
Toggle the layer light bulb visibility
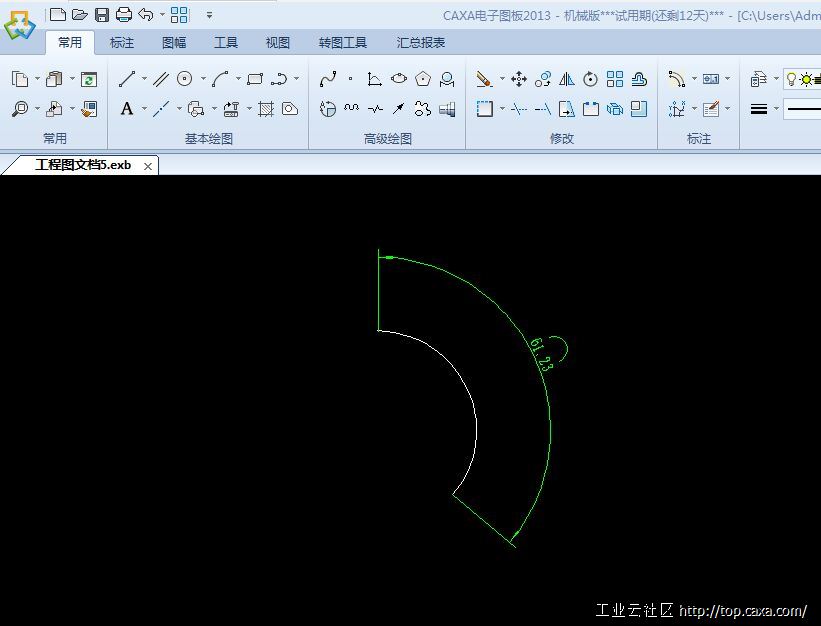pos(791,79)
